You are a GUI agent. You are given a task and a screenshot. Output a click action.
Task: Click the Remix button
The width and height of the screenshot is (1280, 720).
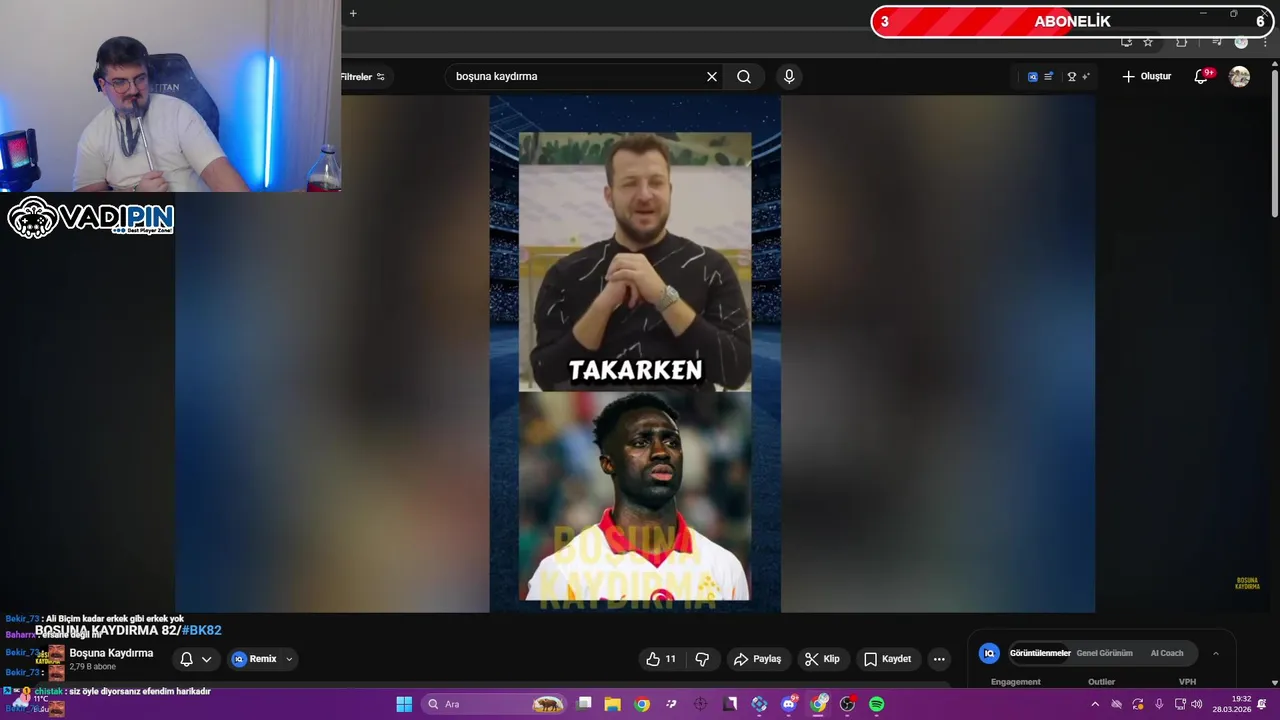254,659
